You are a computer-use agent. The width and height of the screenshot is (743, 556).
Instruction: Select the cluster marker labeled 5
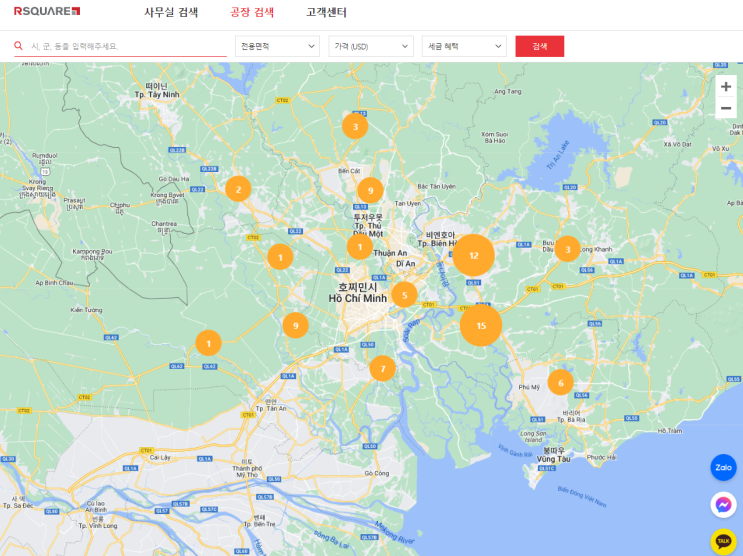(404, 295)
